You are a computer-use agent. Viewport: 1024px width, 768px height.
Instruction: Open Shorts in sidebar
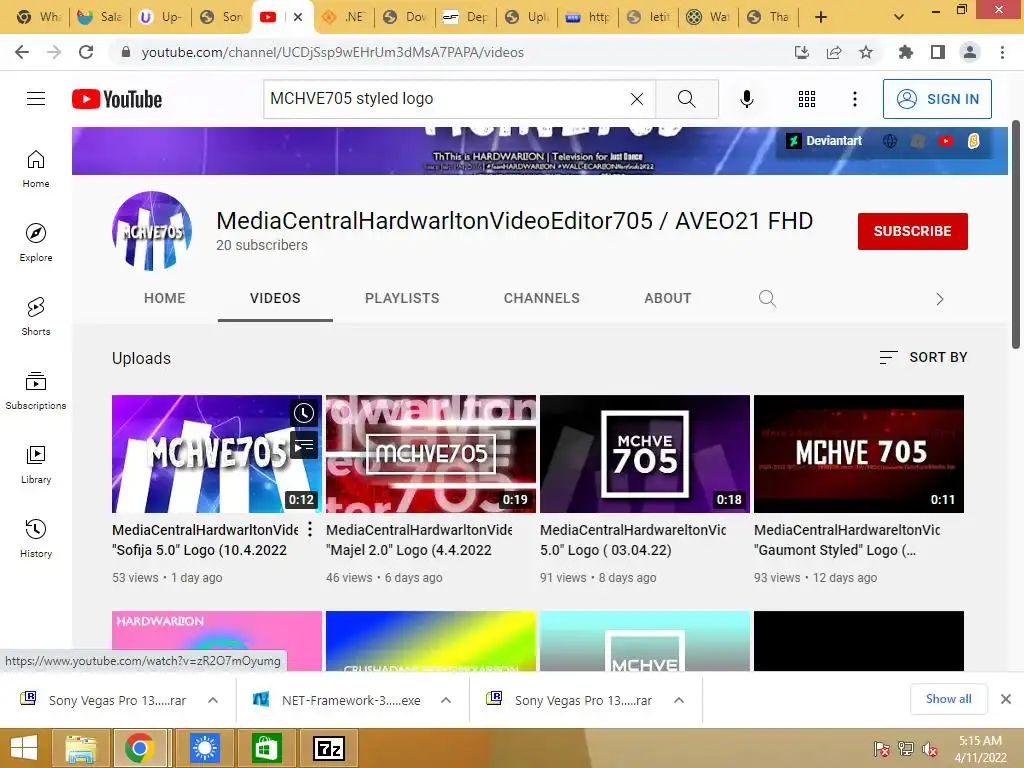pyautogui.click(x=36, y=316)
